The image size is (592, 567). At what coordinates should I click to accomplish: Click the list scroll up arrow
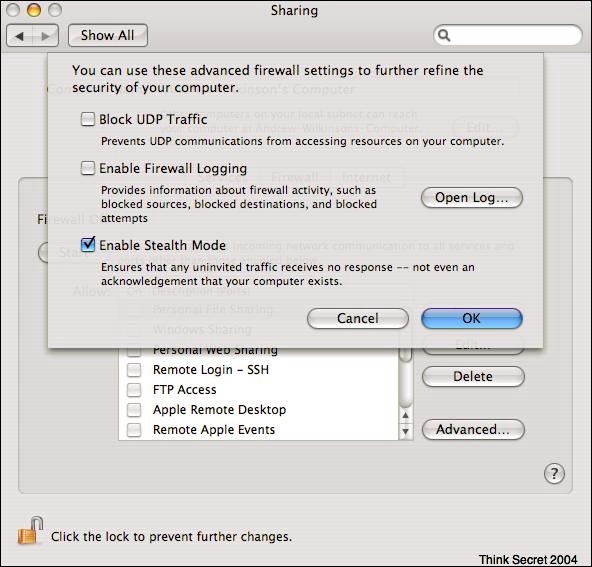pyautogui.click(x=405, y=416)
